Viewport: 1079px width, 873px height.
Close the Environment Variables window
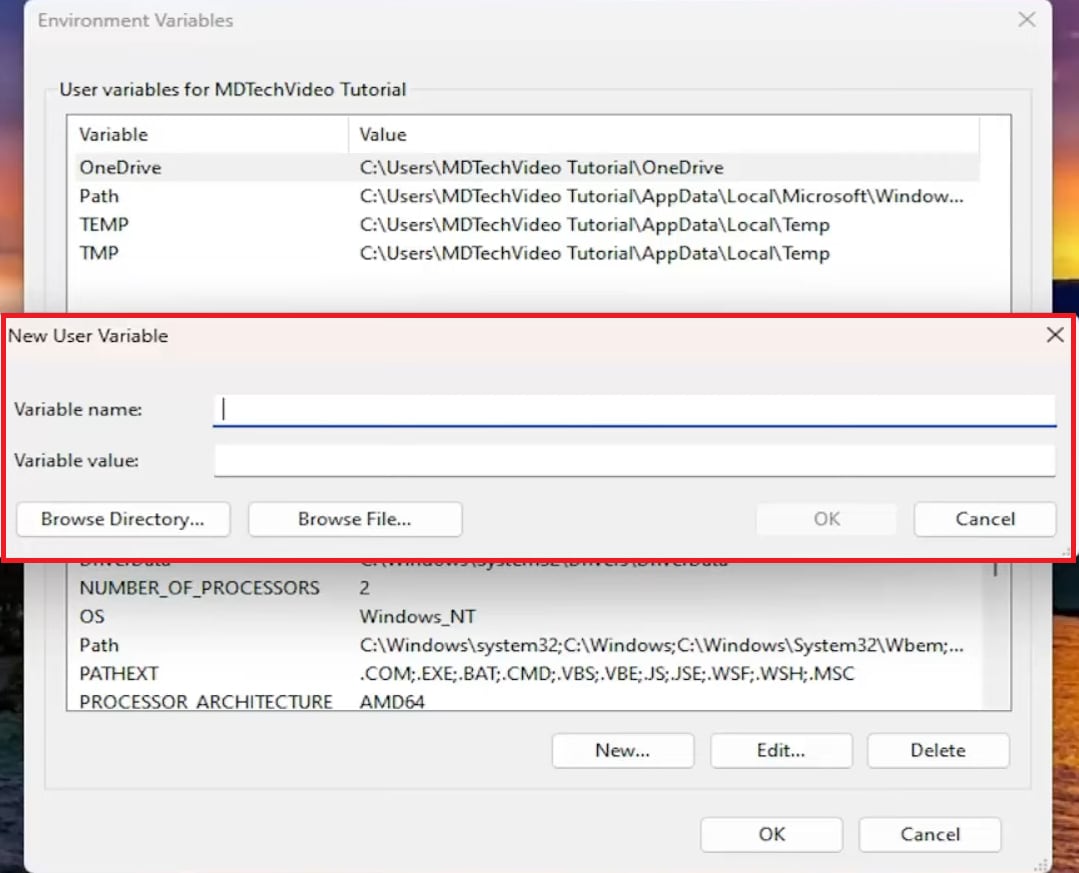click(x=1027, y=20)
